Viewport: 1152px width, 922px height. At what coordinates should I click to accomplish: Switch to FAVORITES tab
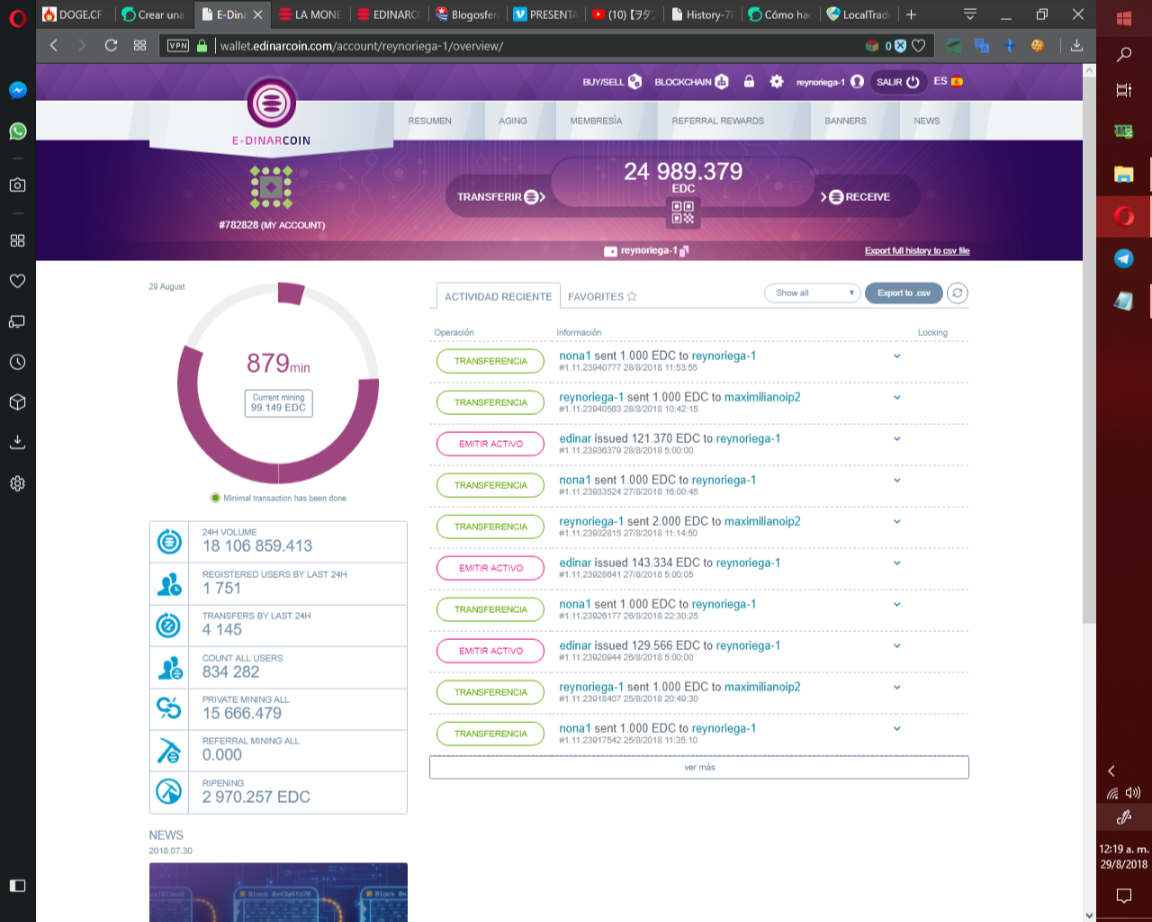(602, 296)
